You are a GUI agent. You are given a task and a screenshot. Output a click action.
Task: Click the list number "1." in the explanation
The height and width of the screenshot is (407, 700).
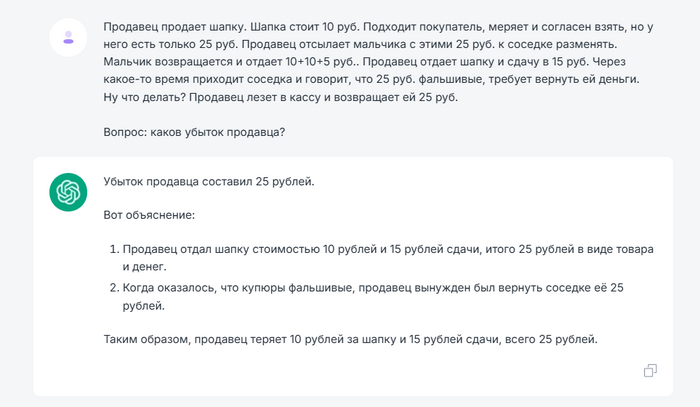coord(113,249)
